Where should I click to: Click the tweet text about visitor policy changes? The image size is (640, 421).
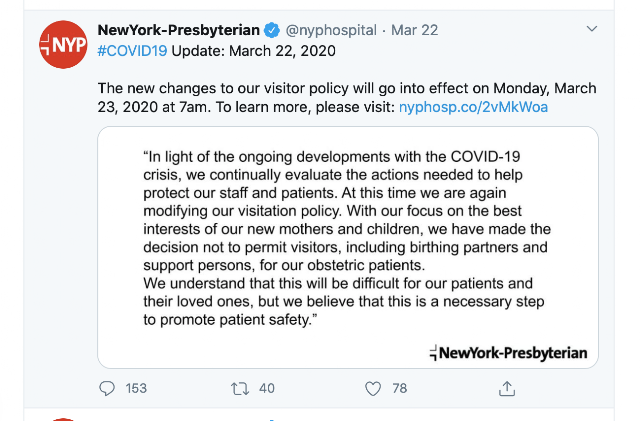pos(347,98)
